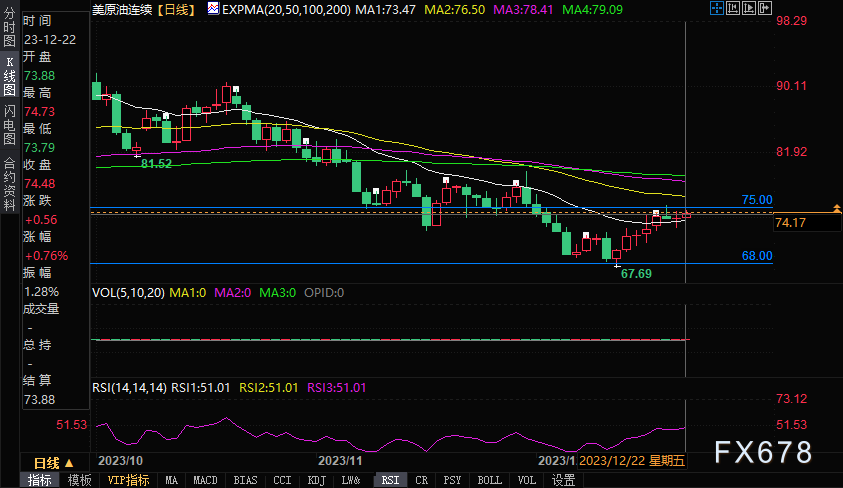Click the 振幅 value 1.28%

(x=41, y=292)
